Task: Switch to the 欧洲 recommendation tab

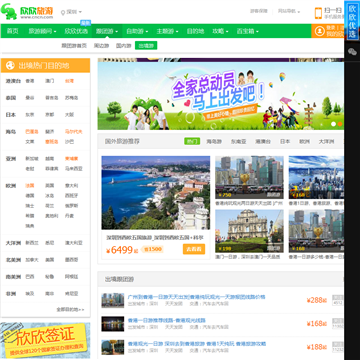Action: coord(304,141)
